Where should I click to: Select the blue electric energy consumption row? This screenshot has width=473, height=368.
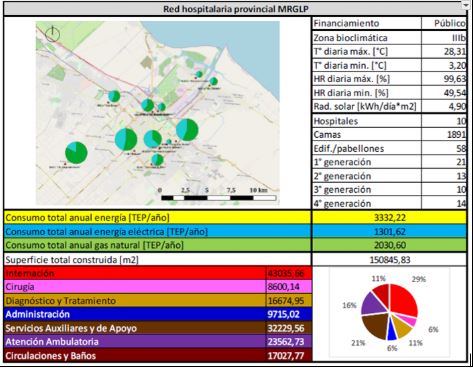tap(235, 231)
